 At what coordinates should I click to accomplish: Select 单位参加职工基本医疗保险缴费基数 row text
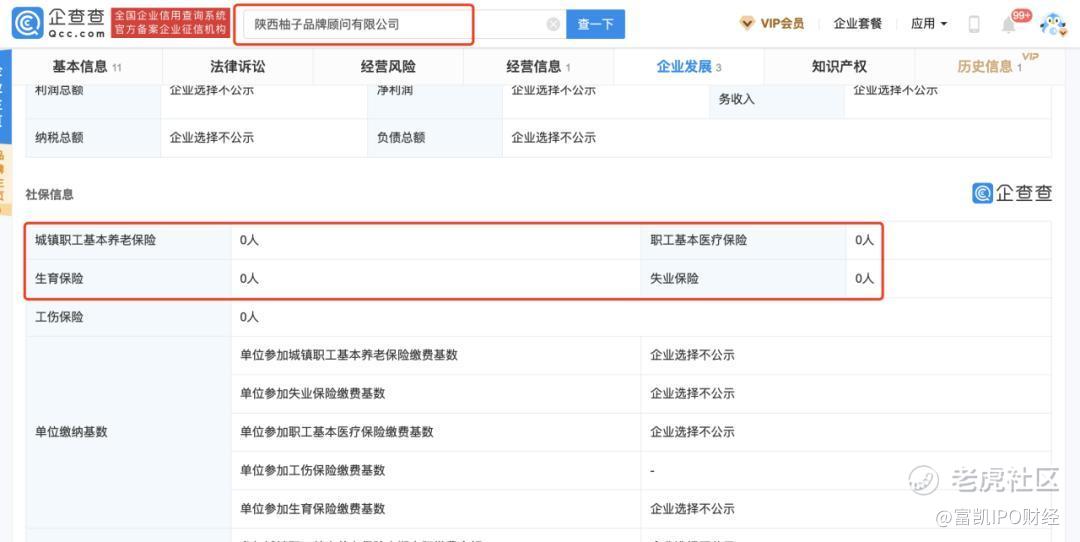[x=337, y=432]
